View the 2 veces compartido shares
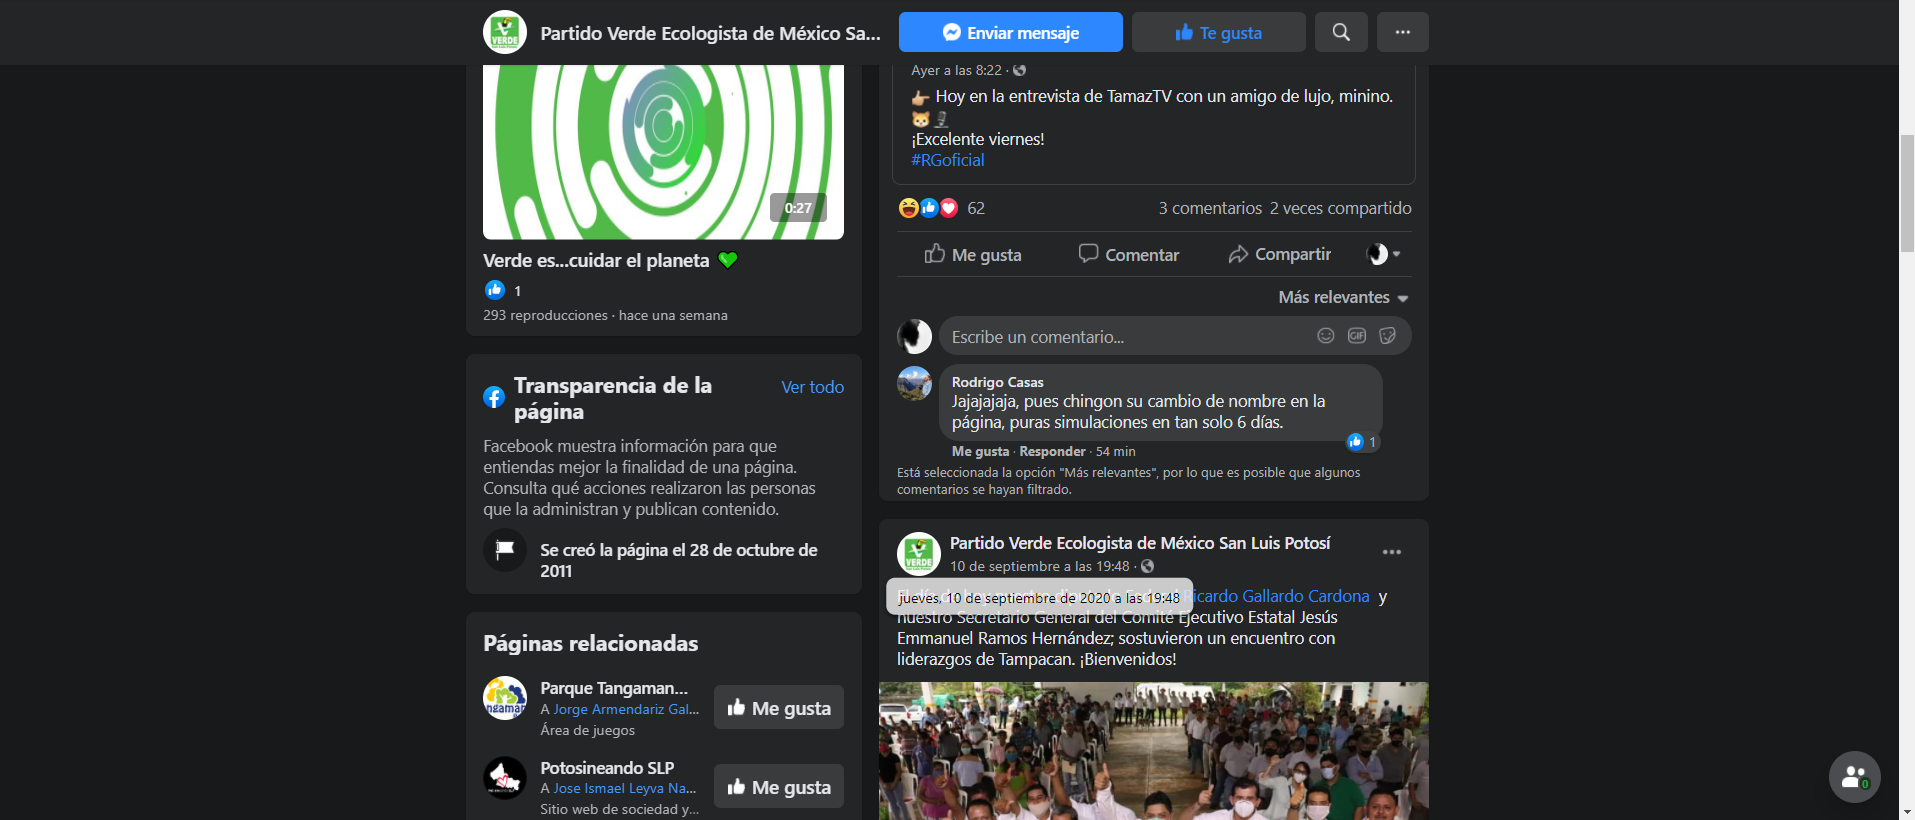The width and height of the screenshot is (1915, 820). tap(1341, 208)
